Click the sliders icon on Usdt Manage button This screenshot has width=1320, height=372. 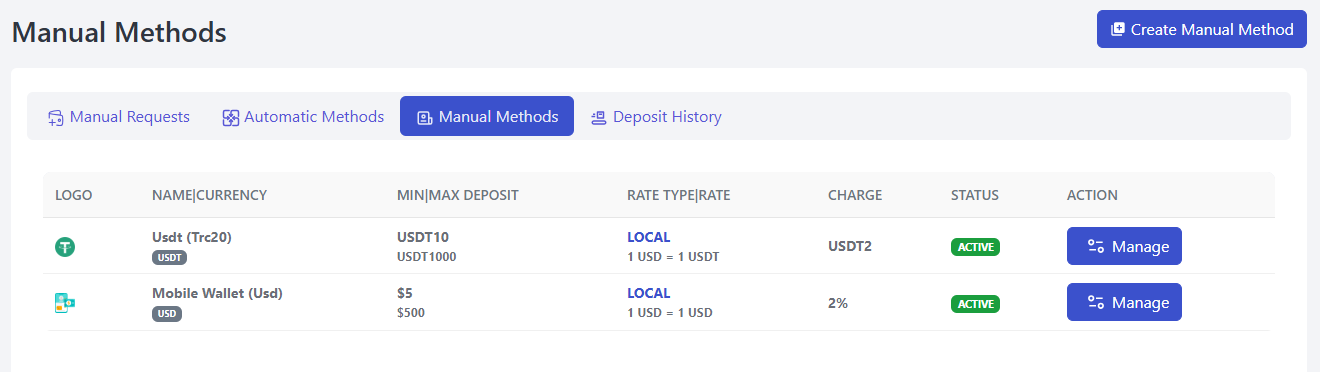pos(1095,247)
